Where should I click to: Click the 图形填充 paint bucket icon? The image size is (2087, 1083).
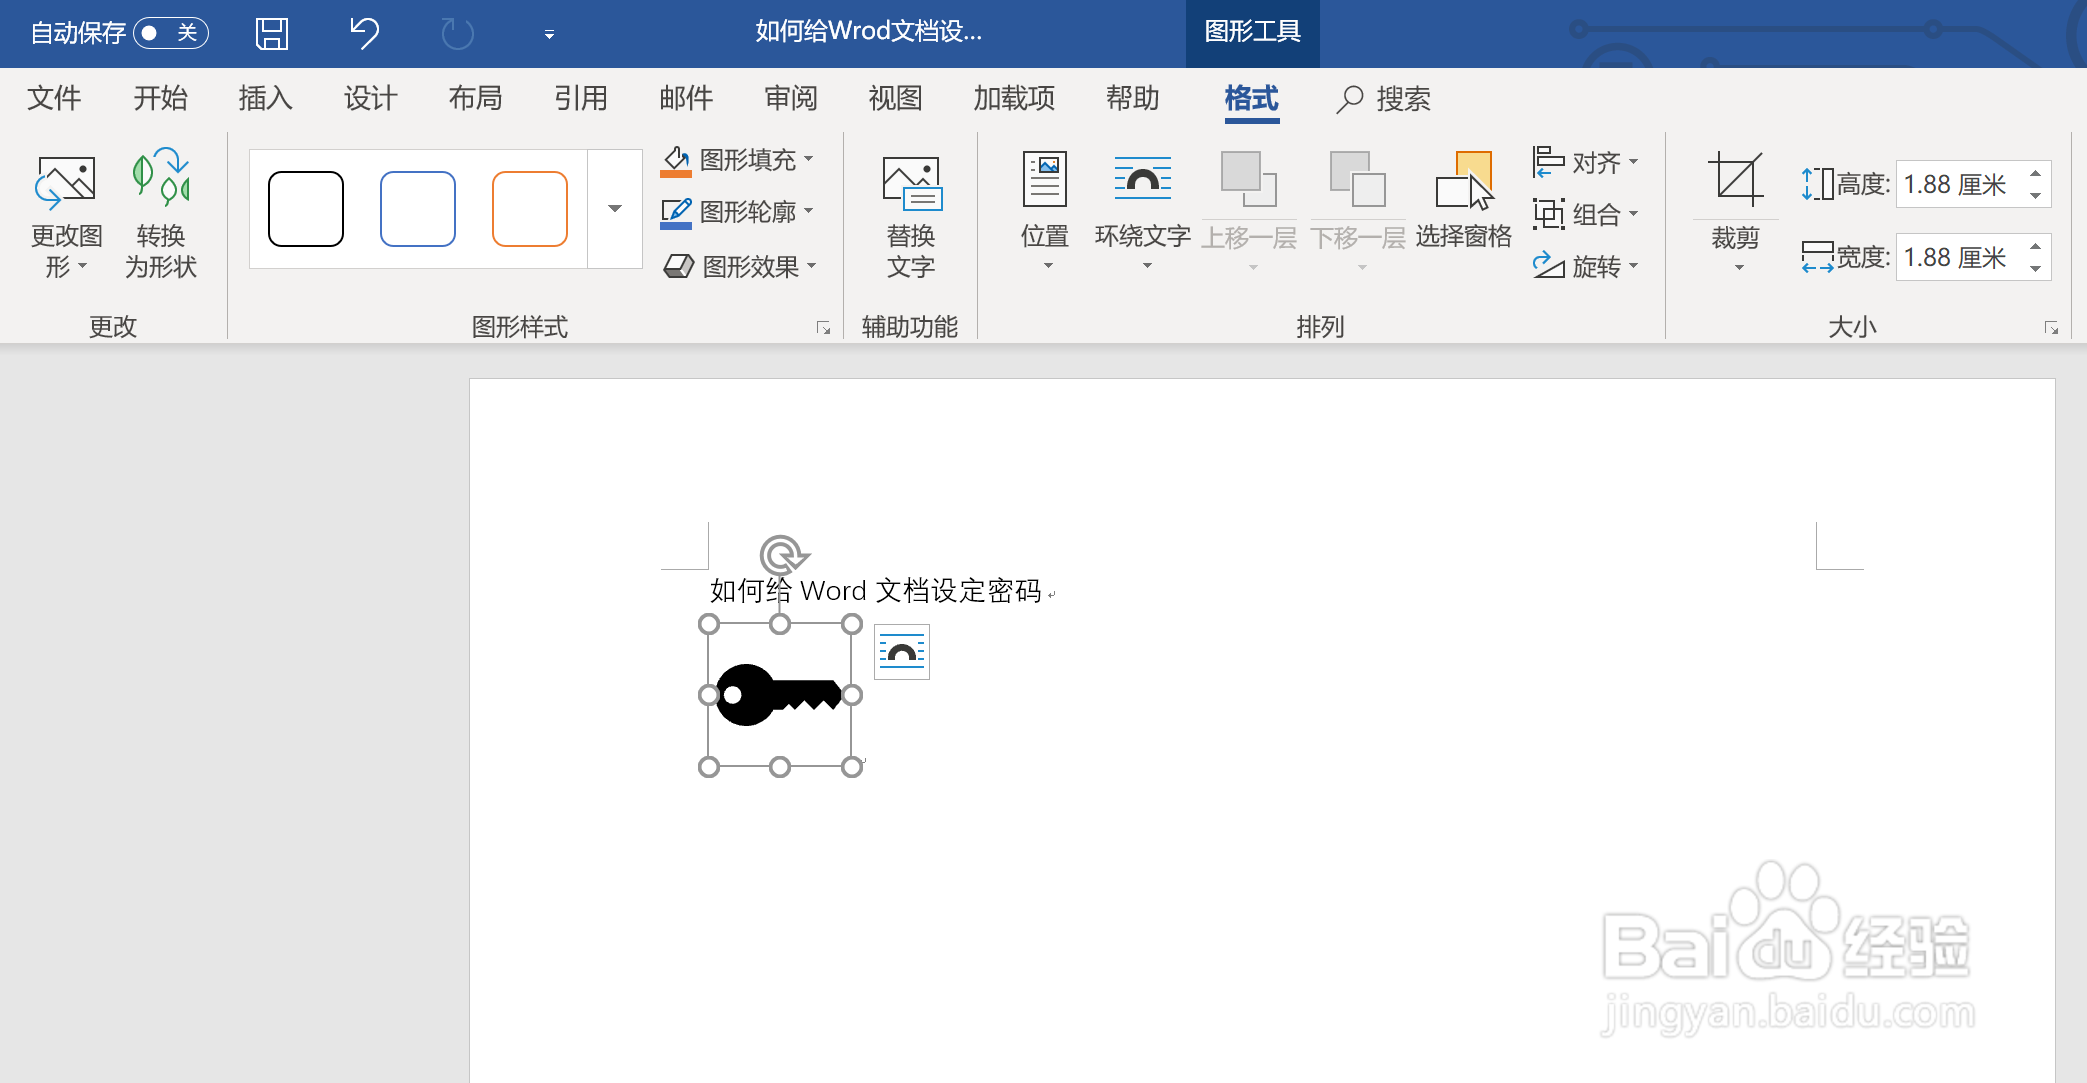click(x=677, y=160)
